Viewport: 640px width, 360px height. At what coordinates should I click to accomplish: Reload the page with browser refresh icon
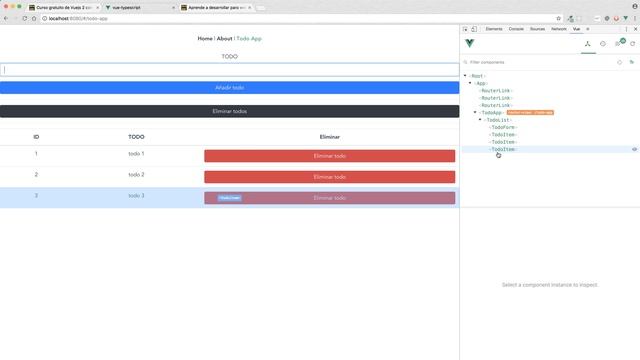pos(24,18)
